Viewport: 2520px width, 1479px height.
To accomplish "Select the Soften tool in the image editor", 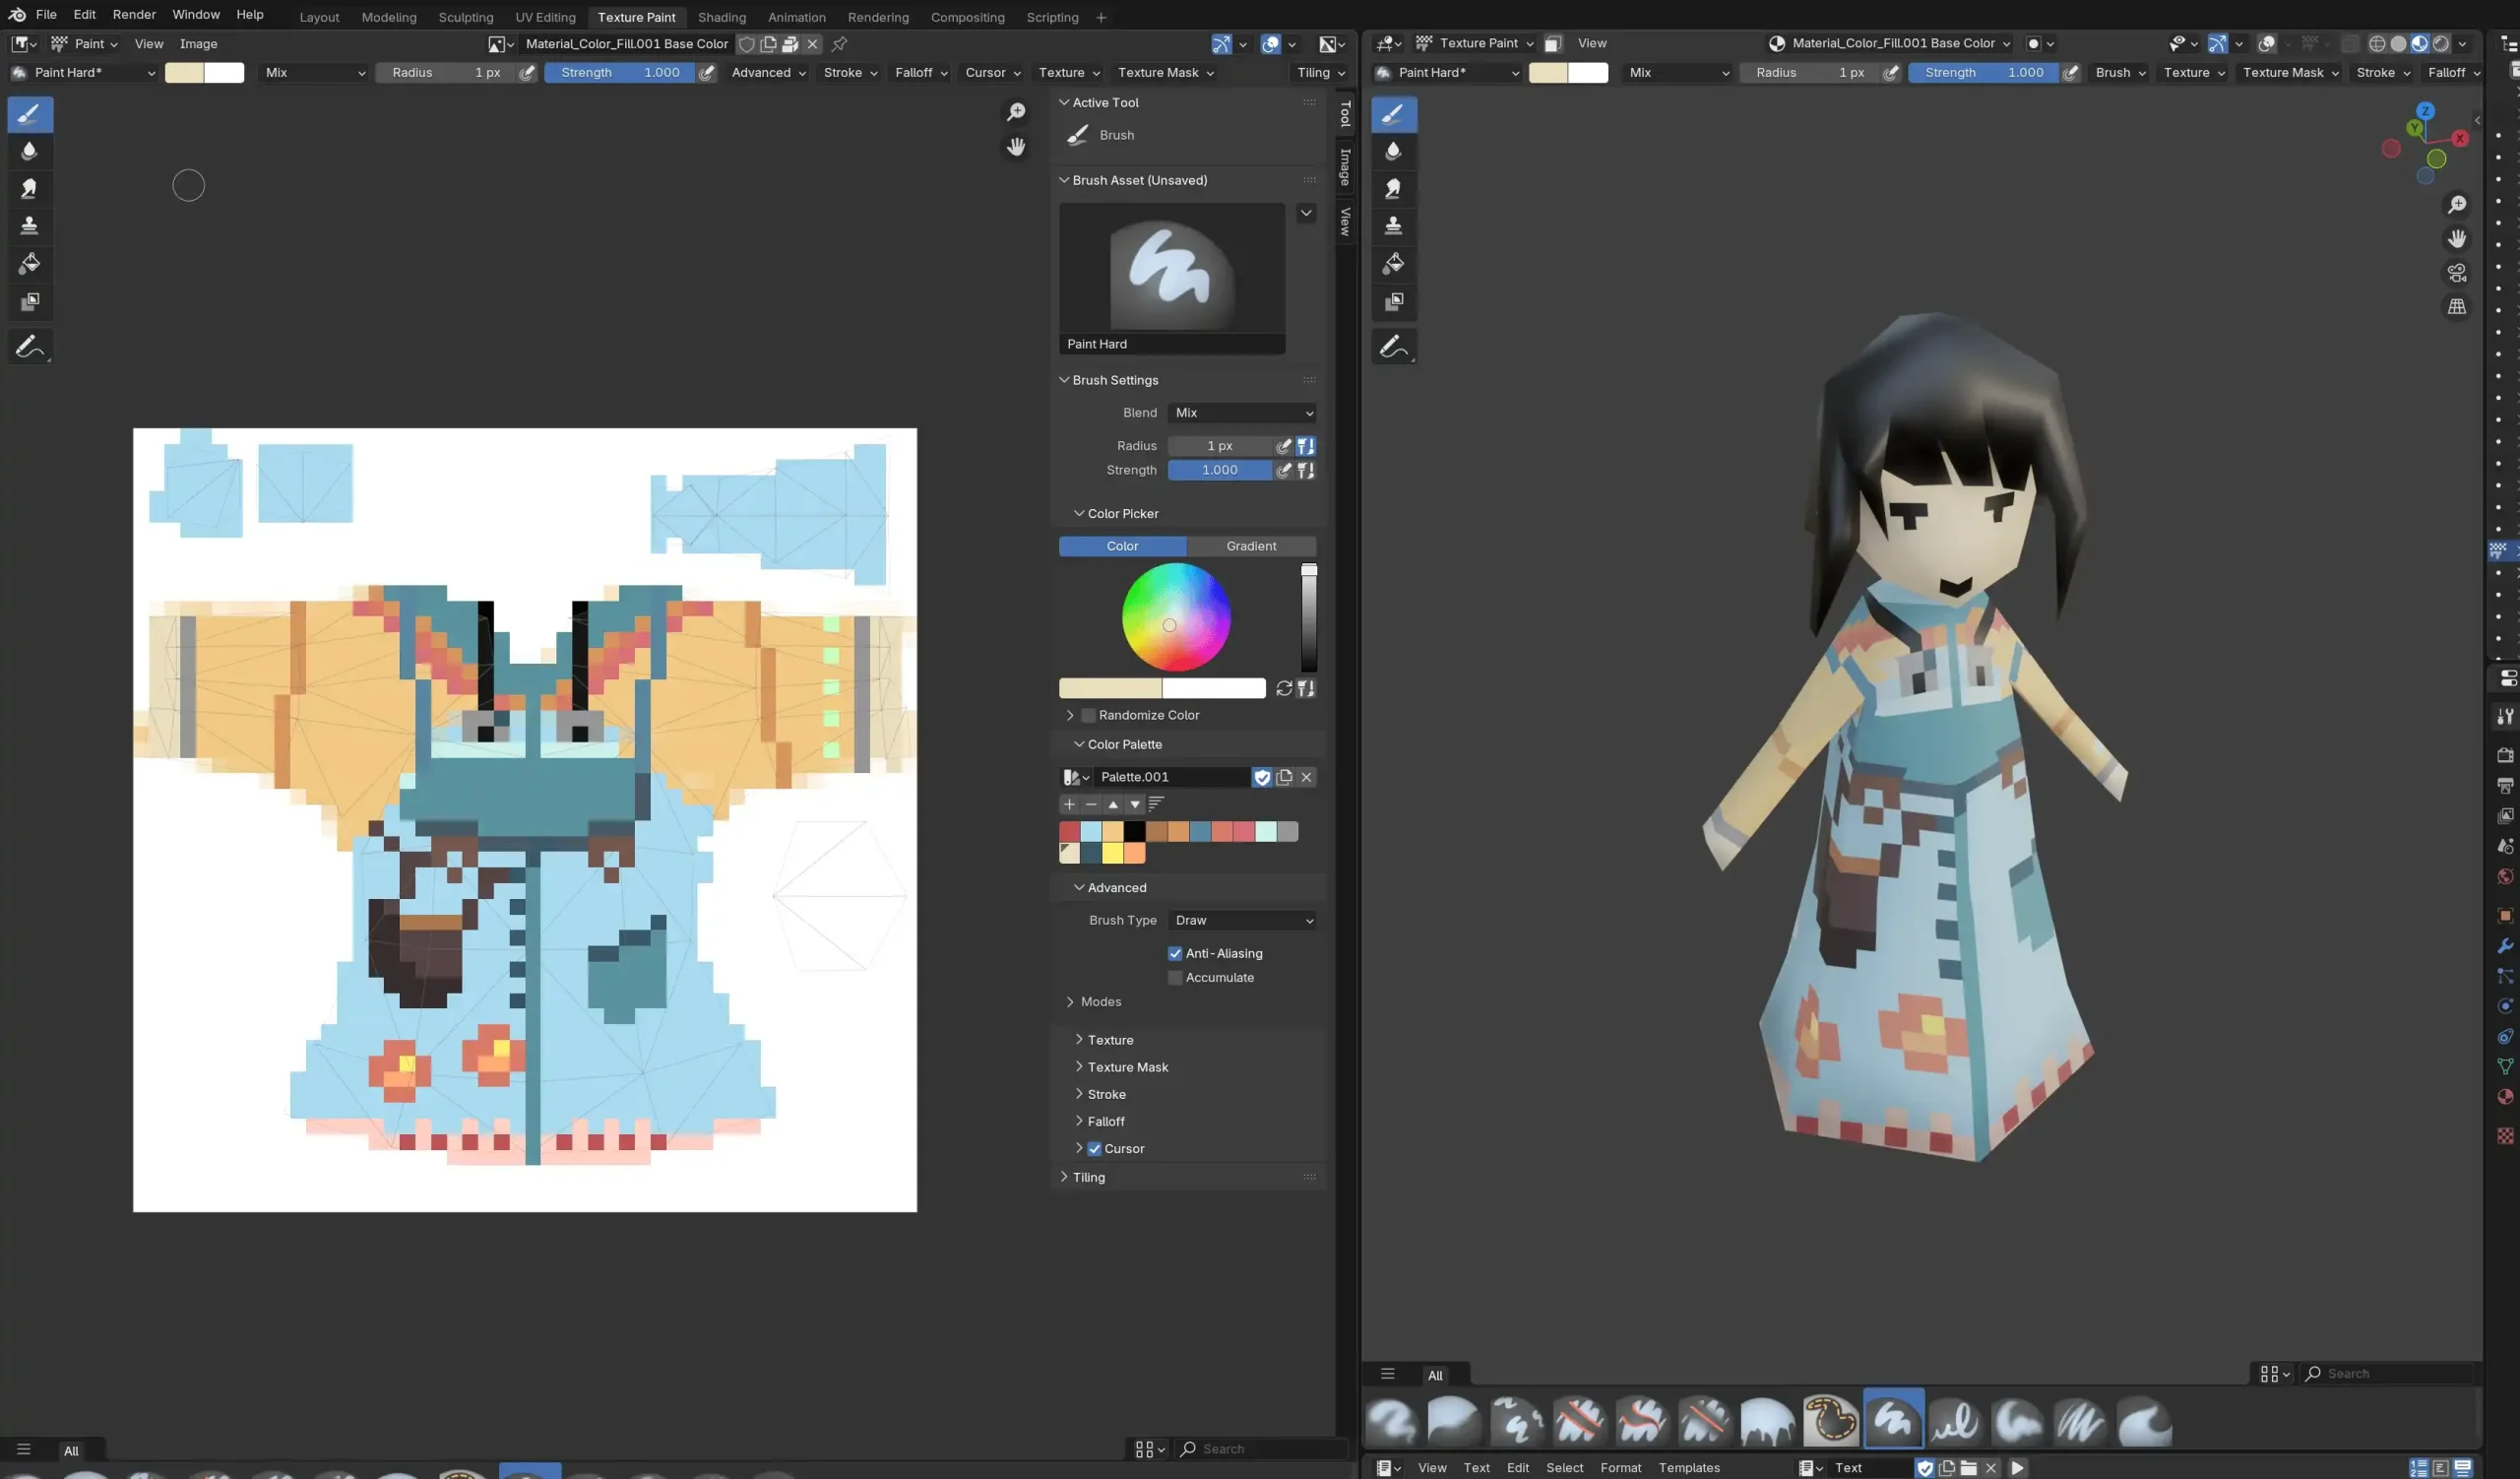I will coord(30,151).
